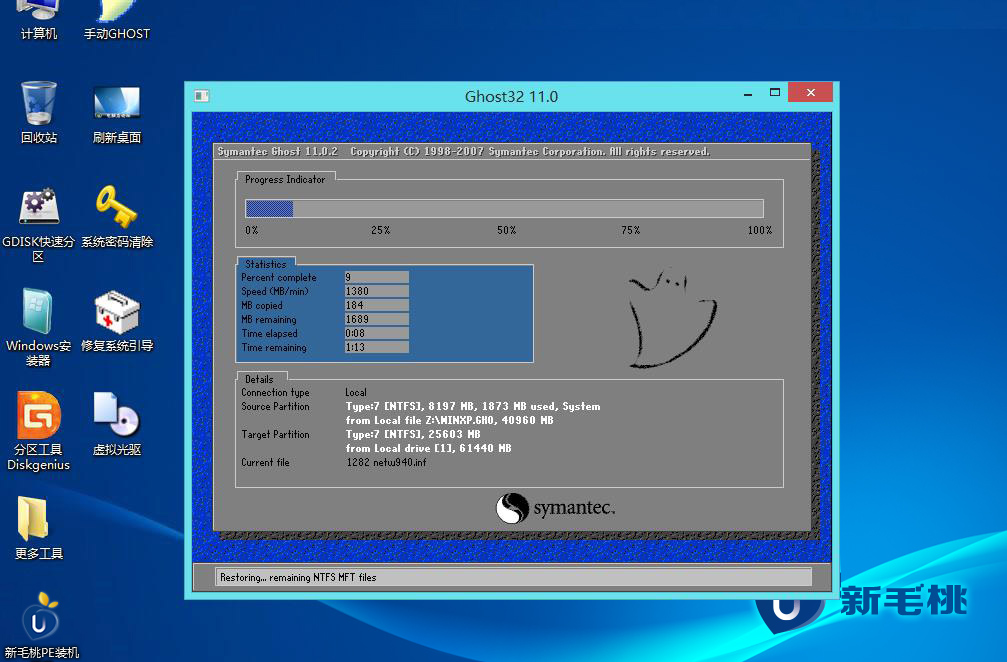Click the Ghost32 11.0 title bar
Image resolution: width=1007 pixels, height=662 pixels.
[511, 96]
